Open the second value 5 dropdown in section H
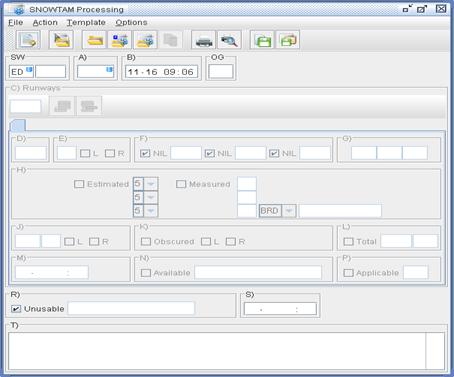 pyautogui.click(x=151, y=197)
